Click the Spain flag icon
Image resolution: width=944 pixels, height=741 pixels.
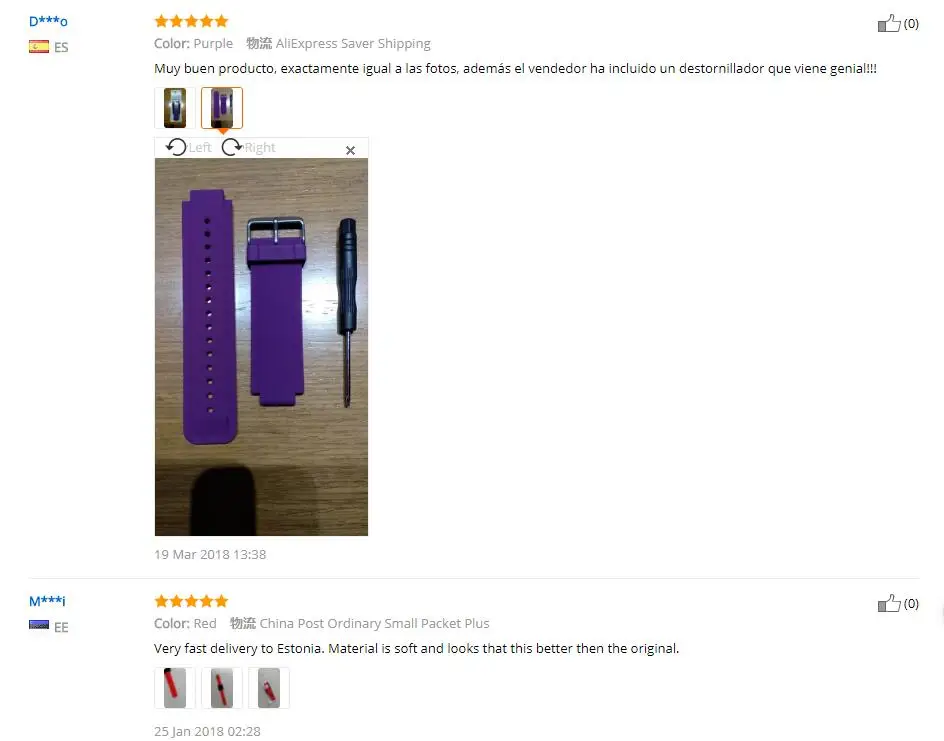pos(39,47)
